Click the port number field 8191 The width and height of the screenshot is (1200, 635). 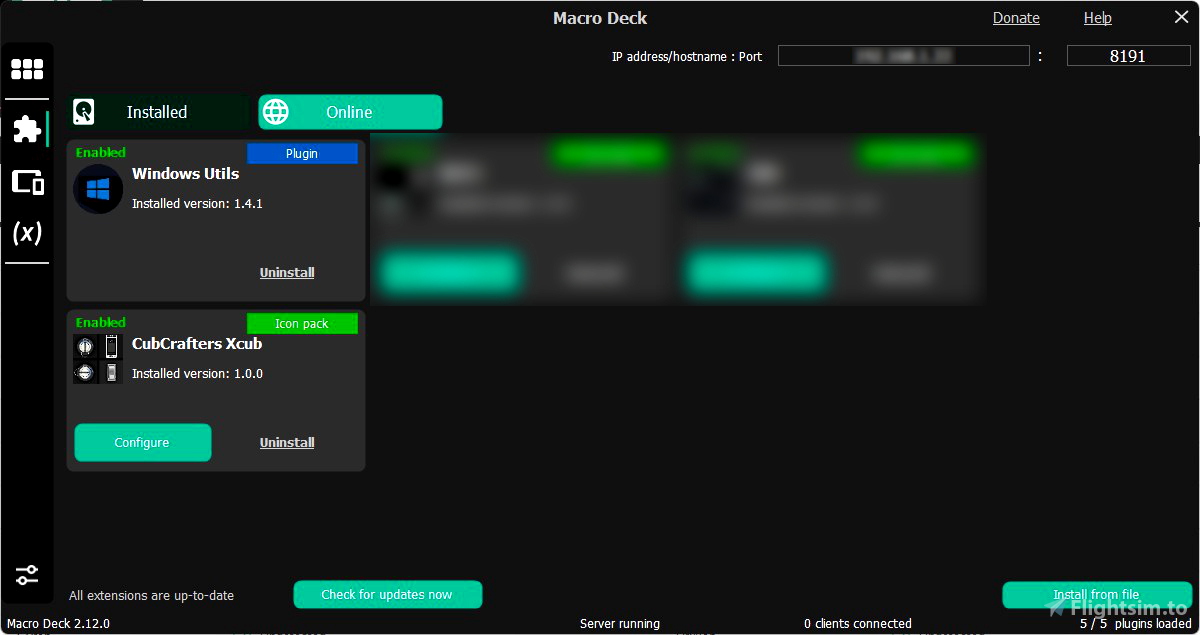tap(1127, 56)
